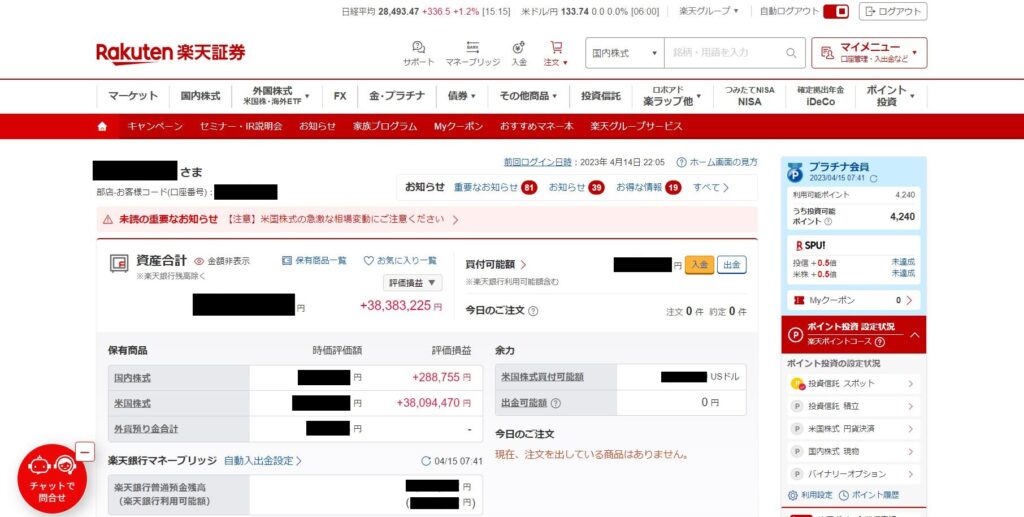Image resolution: width=1024 pixels, height=517 pixels.
Task: Open the 金・プラチナ navigation tab
Action: pos(397,96)
